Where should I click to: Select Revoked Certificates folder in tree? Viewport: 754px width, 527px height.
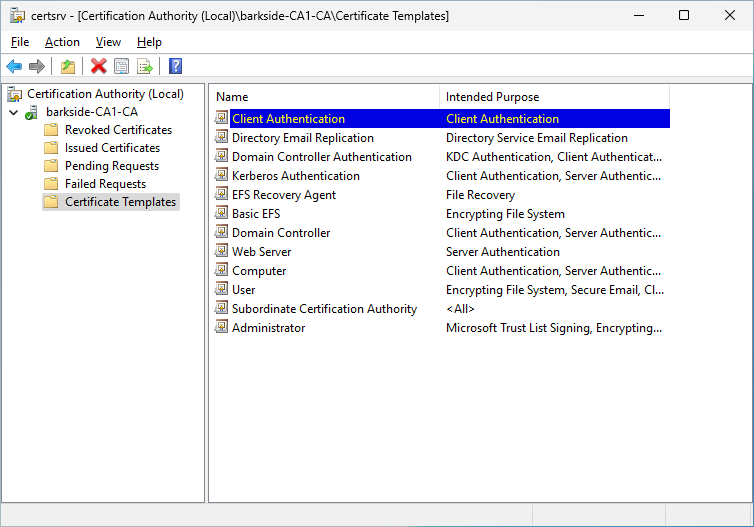pyautogui.click(x=118, y=130)
